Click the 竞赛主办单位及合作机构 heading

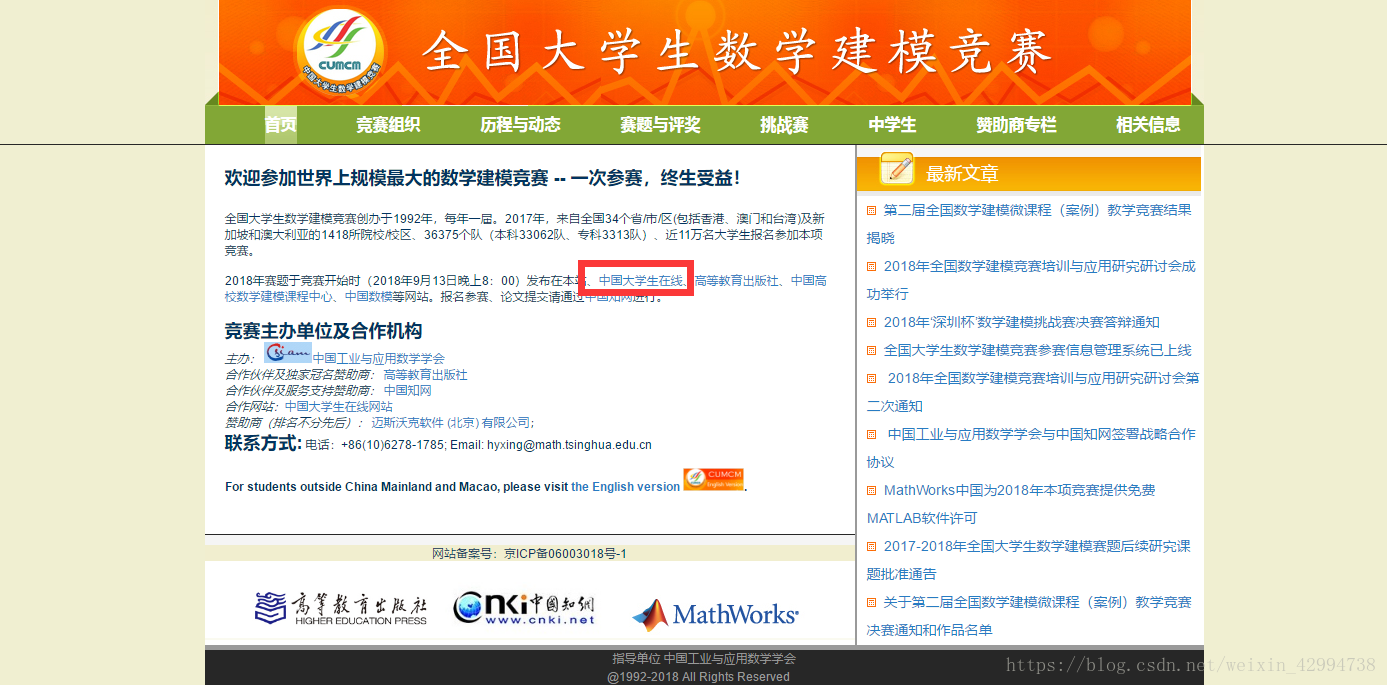tap(324, 331)
